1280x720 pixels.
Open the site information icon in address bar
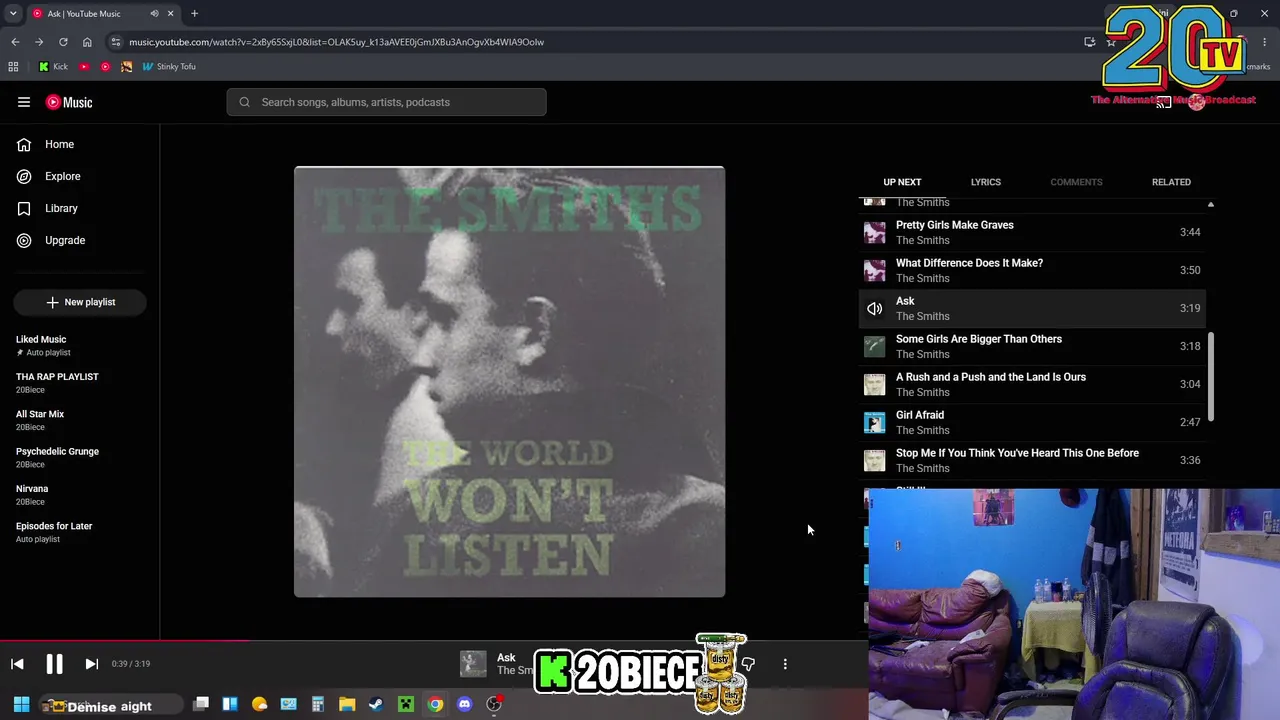pyautogui.click(x=115, y=42)
